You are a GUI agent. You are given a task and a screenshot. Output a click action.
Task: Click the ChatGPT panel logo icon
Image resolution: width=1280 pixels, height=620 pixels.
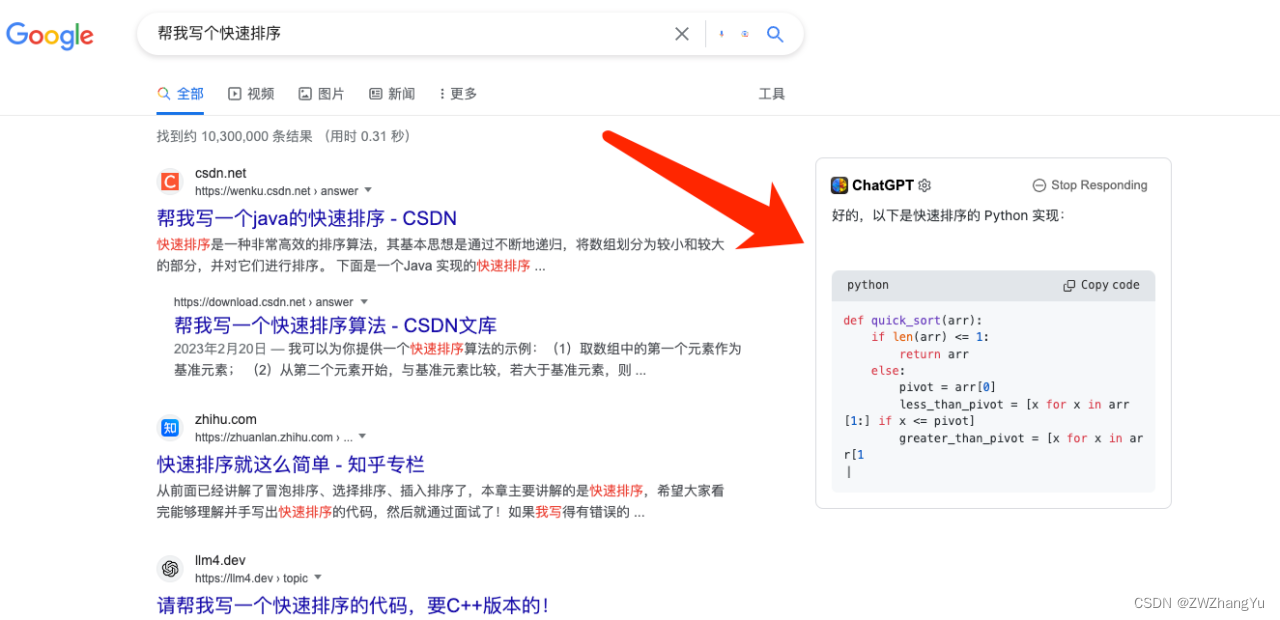[x=839, y=185]
